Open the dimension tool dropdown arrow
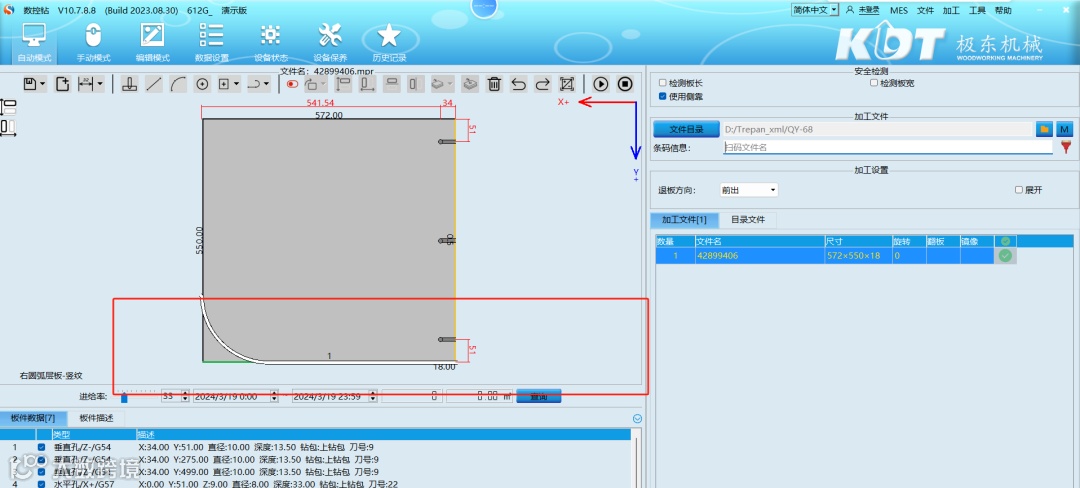This screenshot has height=488, width=1080. point(100,85)
